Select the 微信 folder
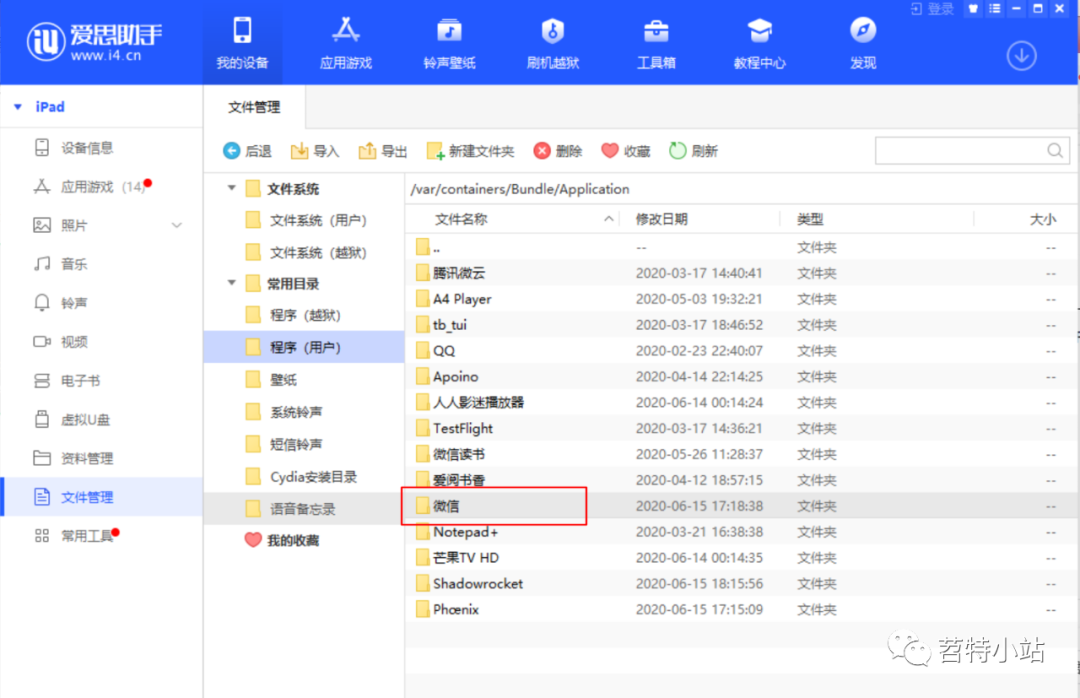The width and height of the screenshot is (1080, 698). pyautogui.click(x=741, y=506)
